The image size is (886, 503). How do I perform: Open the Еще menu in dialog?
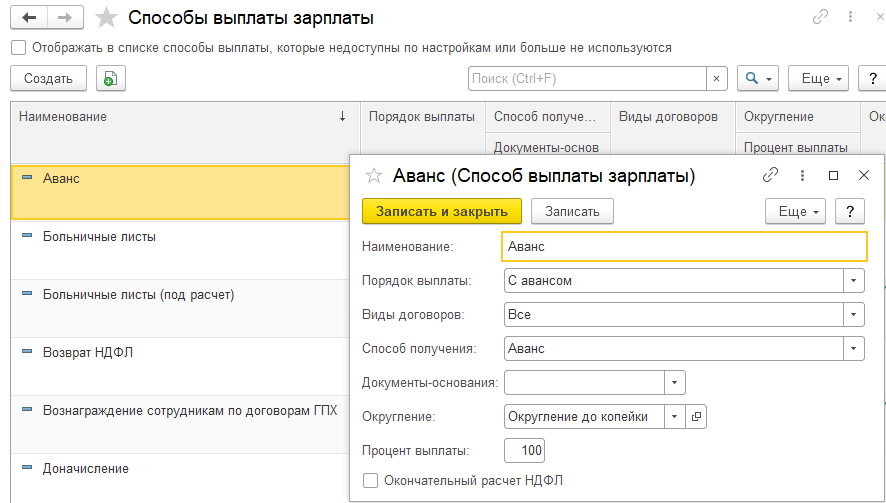(x=795, y=211)
